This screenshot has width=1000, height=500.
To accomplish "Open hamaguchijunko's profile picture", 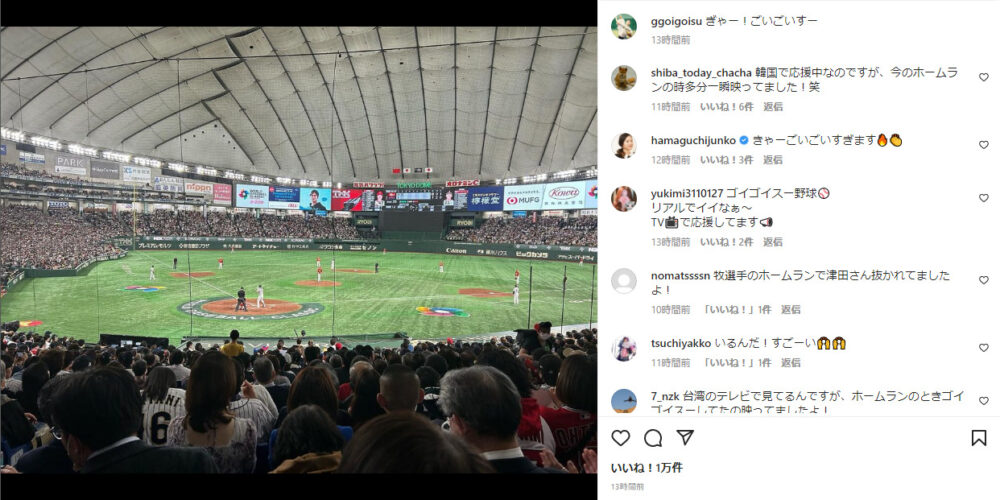I will point(624,145).
